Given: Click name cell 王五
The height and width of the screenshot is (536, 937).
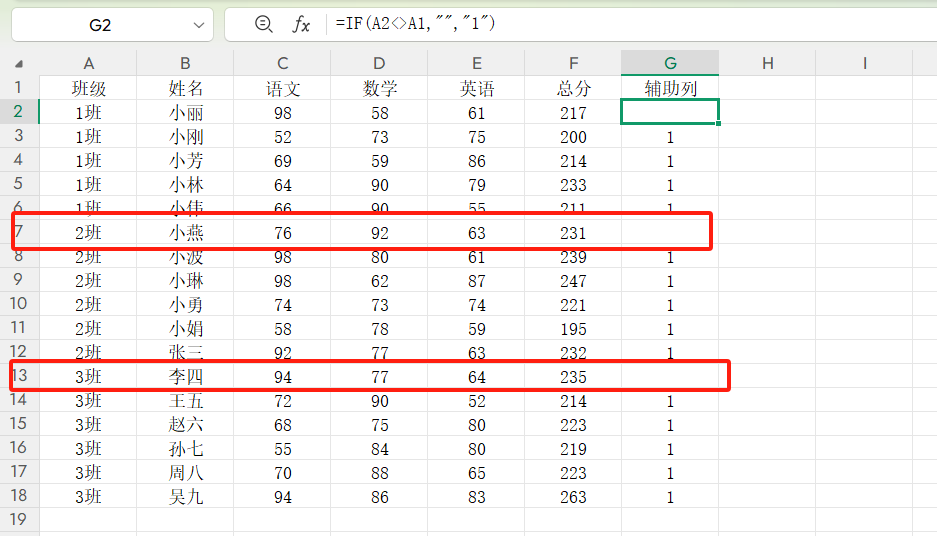Looking at the screenshot, I should click(x=185, y=401).
